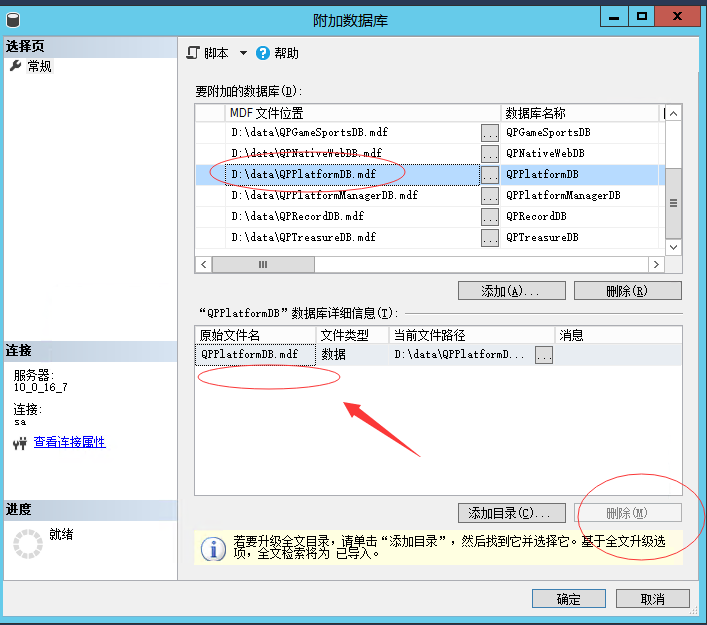This screenshot has height=625, width=707.
Task: Select QPPlatformDB.mdf in details grid
Action: tap(255, 354)
